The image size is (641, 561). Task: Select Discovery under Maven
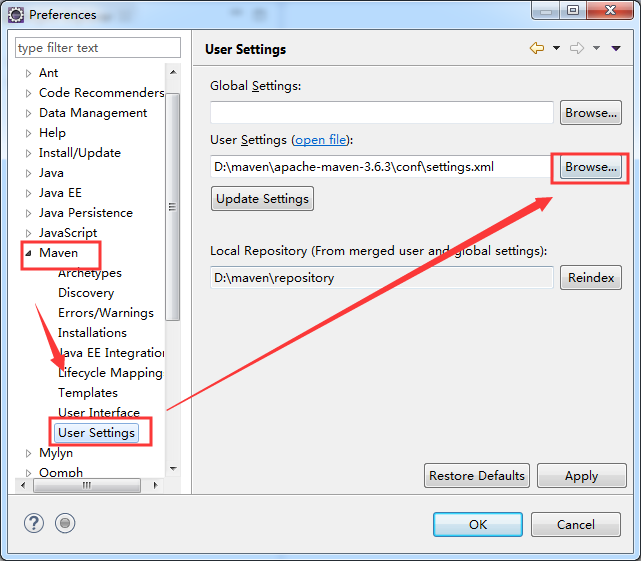[x=86, y=293]
